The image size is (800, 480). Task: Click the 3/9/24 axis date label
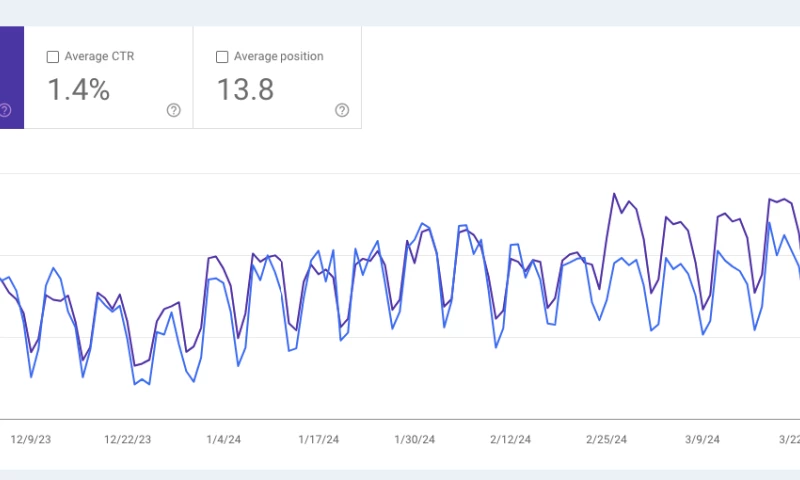701,439
